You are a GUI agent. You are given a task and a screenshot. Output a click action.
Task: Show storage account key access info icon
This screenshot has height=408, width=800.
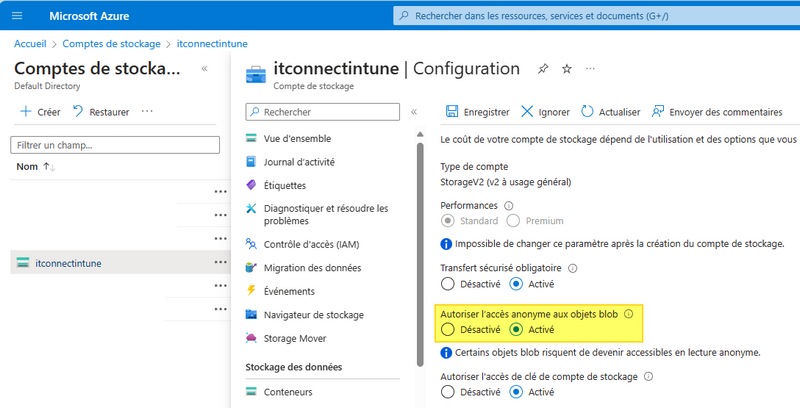click(x=648, y=376)
